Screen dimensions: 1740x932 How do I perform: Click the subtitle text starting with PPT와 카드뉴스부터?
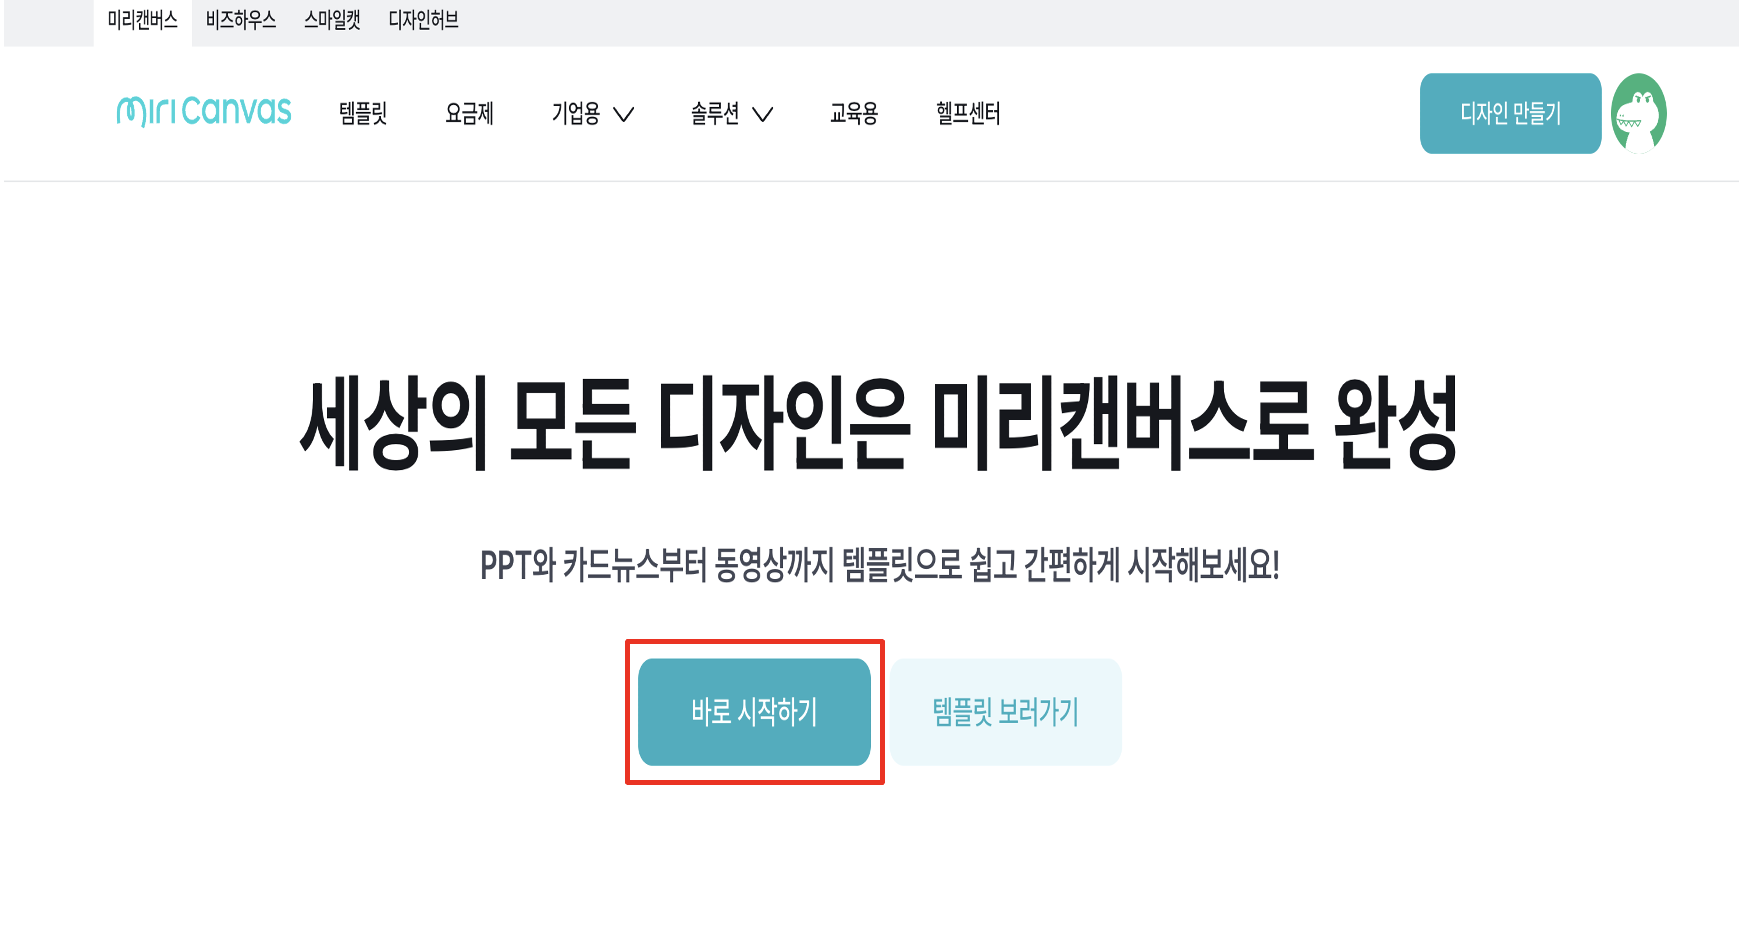[880, 565]
